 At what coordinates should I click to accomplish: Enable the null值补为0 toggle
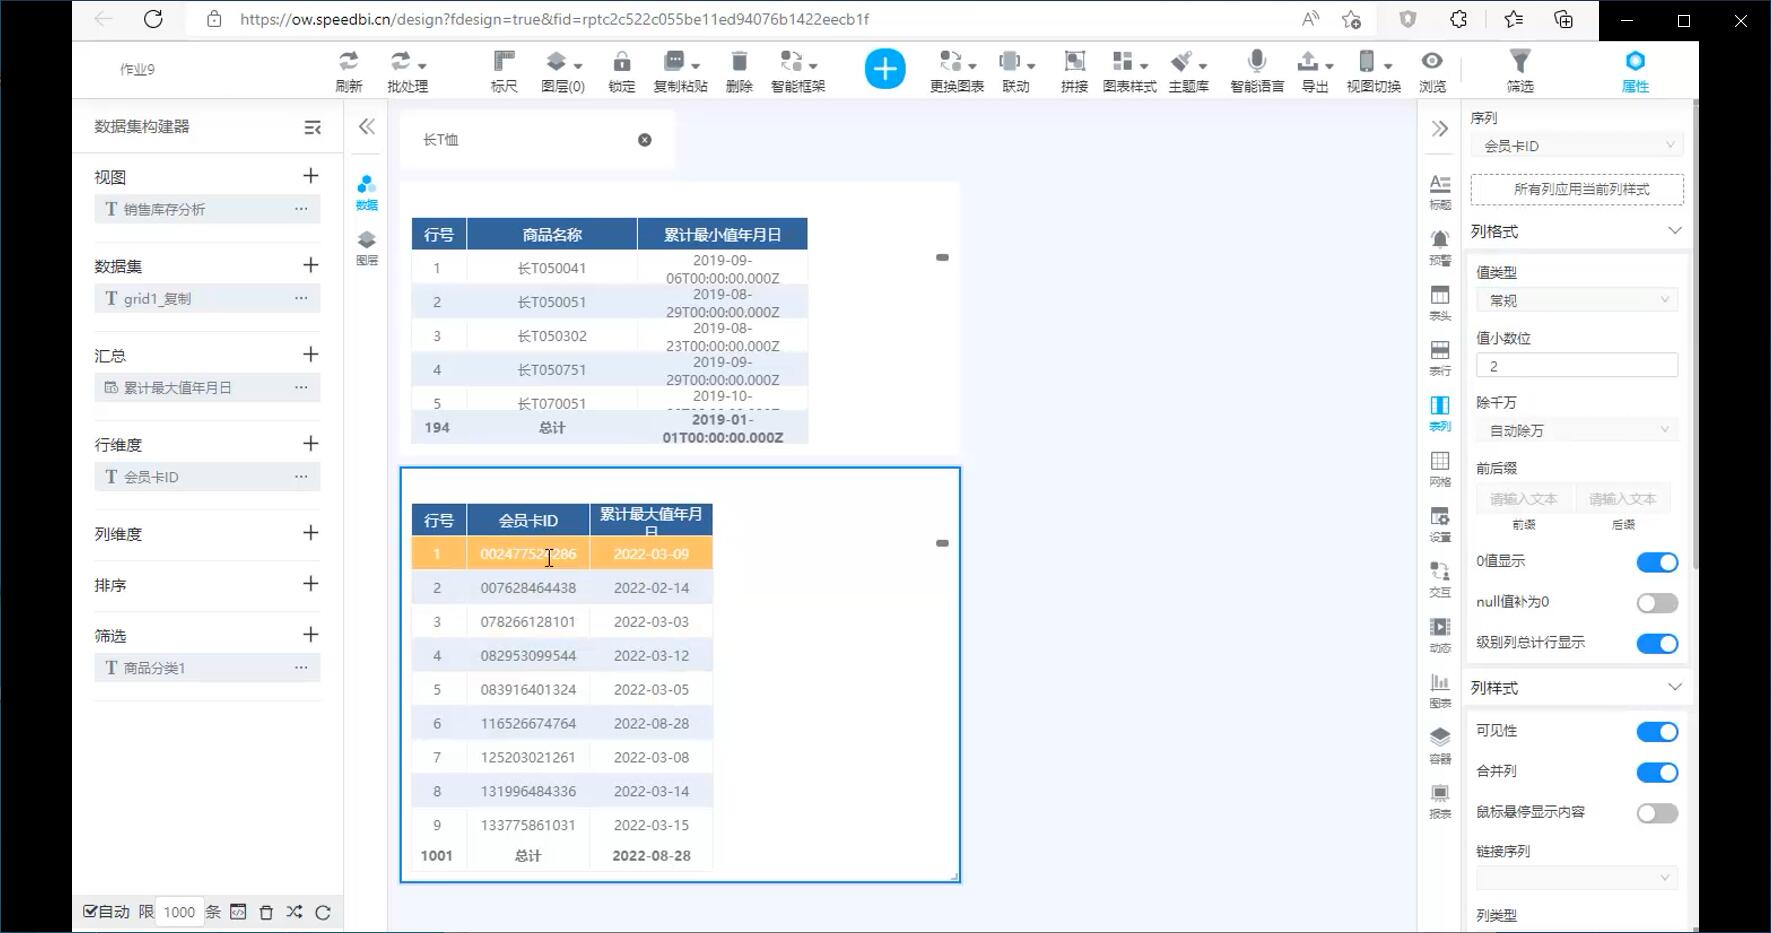coord(1656,603)
